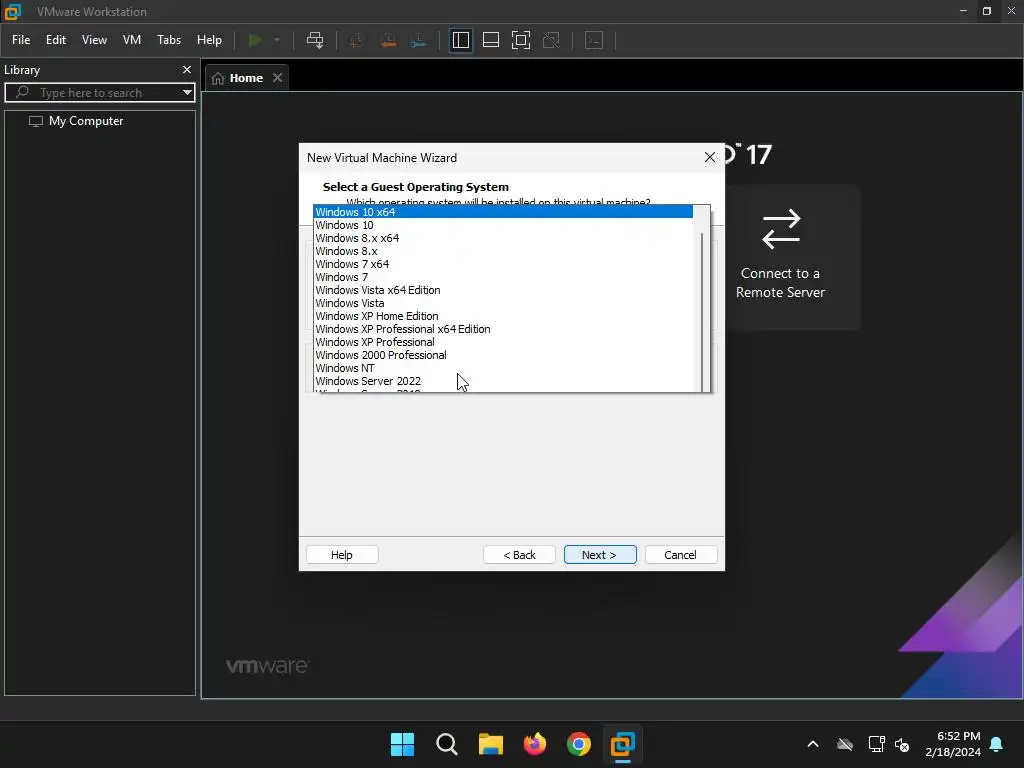Open the VM menu

(132, 40)
